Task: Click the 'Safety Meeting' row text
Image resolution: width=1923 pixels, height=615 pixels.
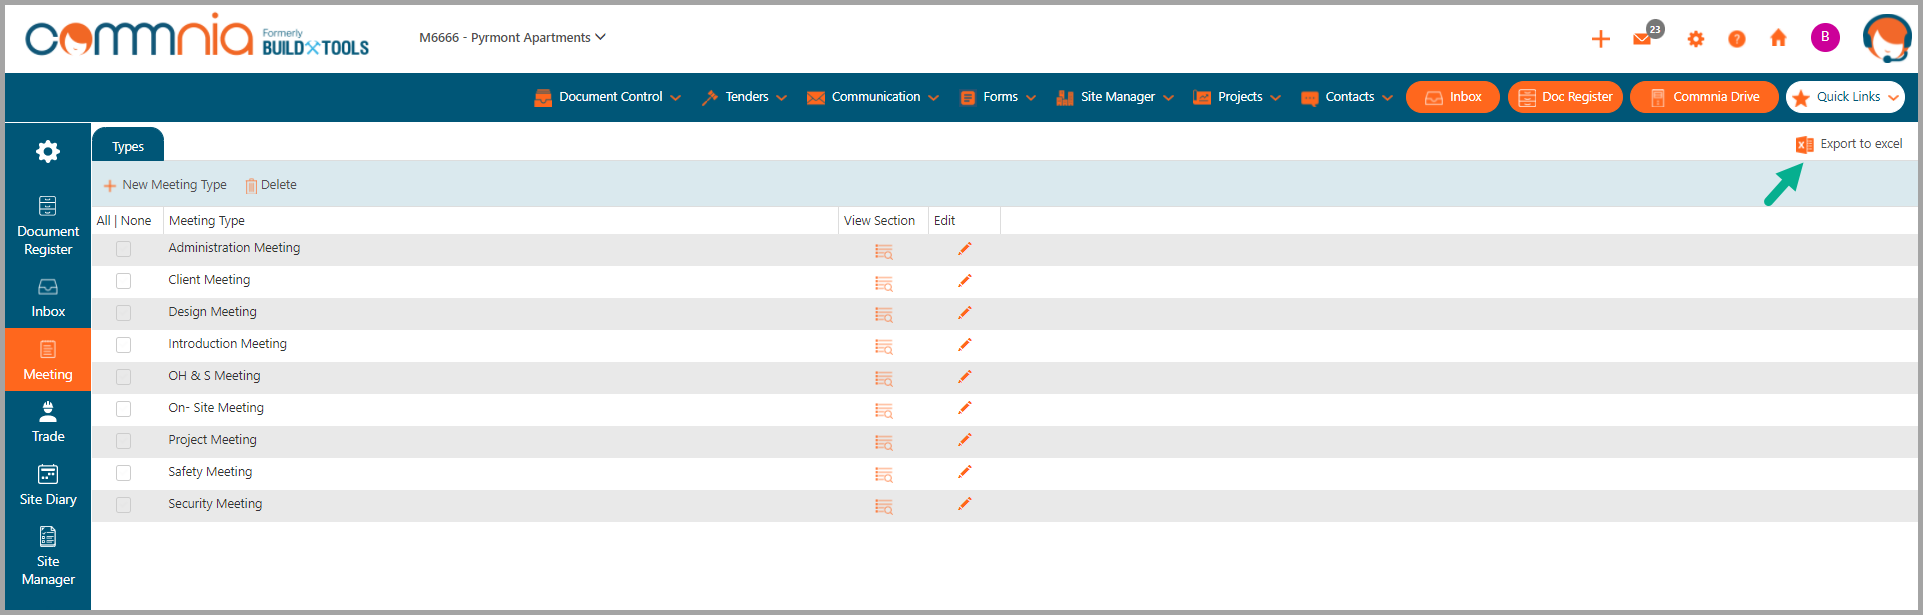Action: click(210, 472)
